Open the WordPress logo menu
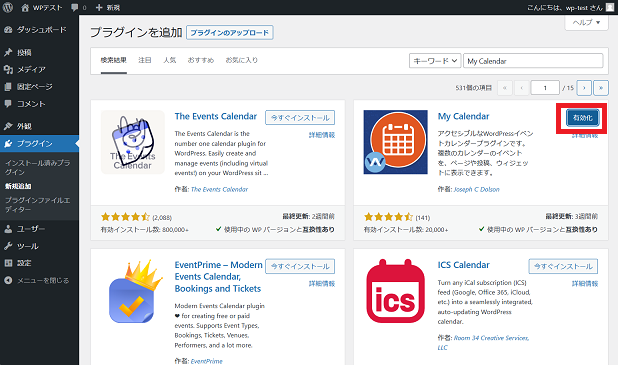 (x=8, y=7)
